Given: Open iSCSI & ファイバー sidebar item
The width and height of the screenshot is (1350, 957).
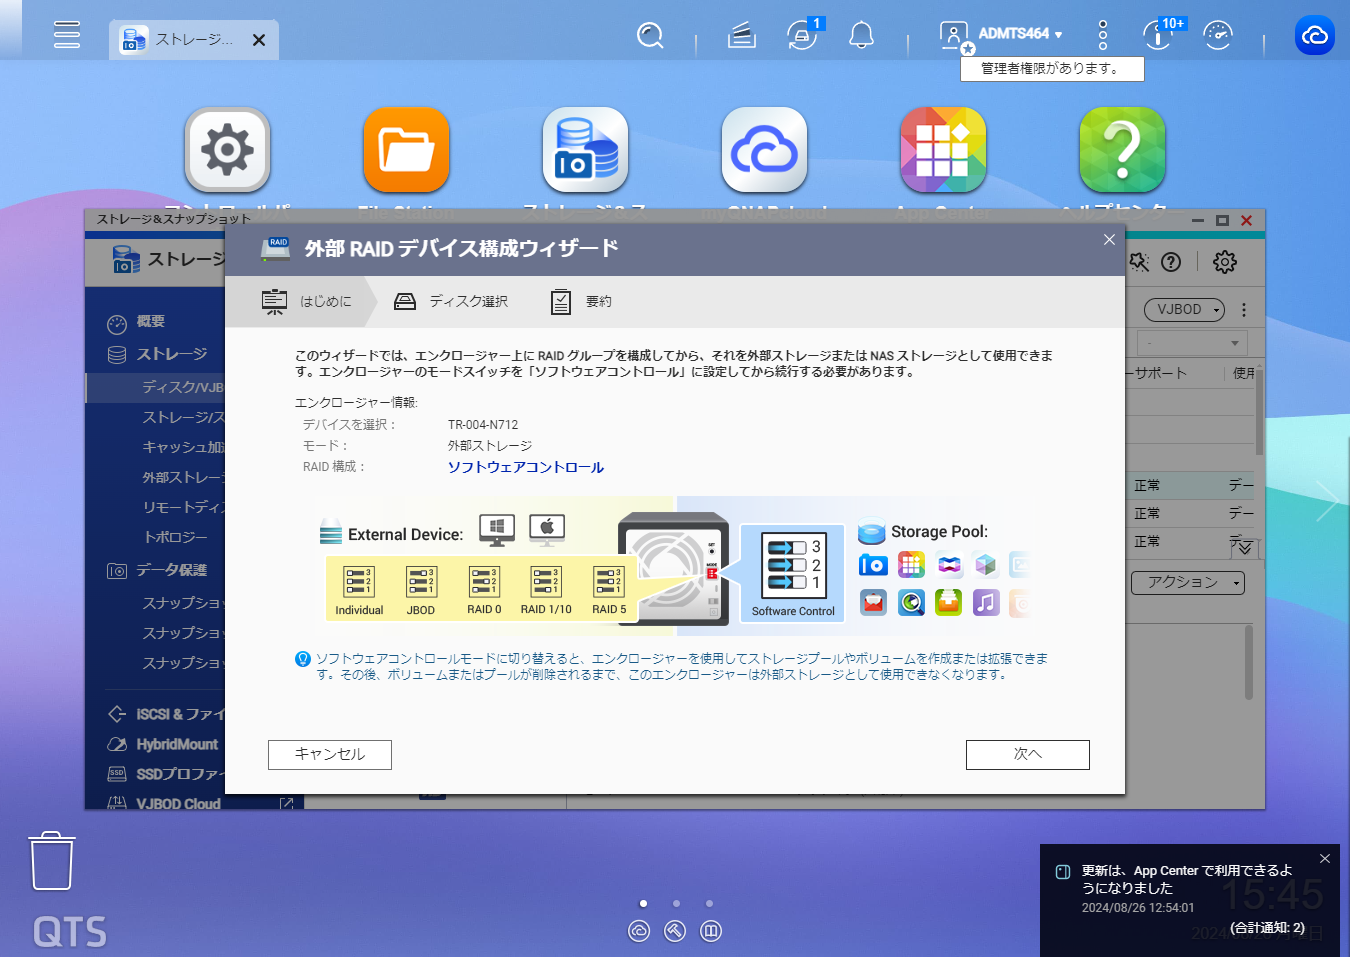Looking at the screenshot, I should (180, 714).
